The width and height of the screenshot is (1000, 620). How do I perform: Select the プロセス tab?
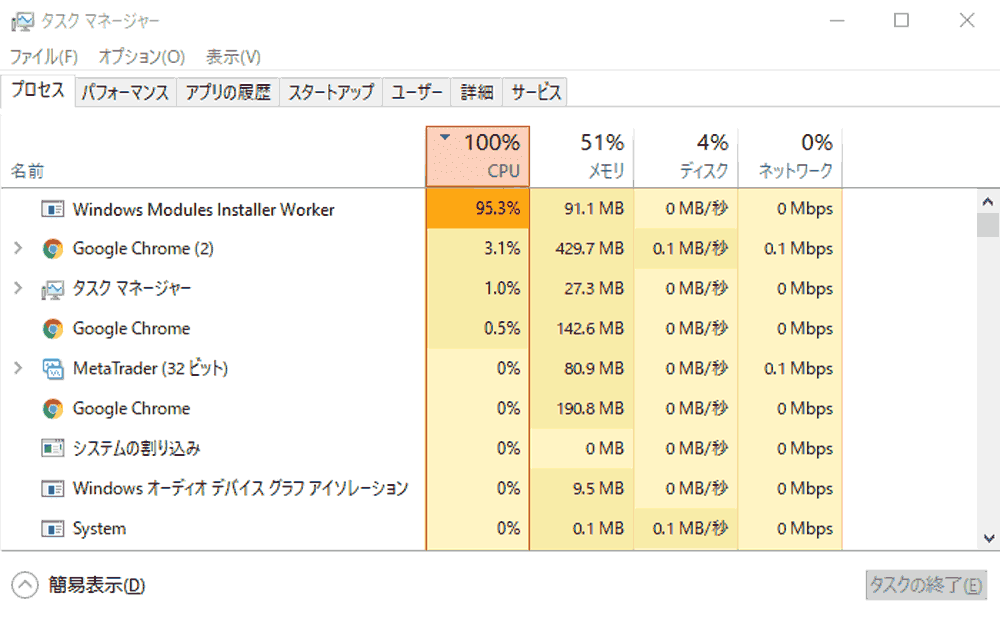[38, 90]
